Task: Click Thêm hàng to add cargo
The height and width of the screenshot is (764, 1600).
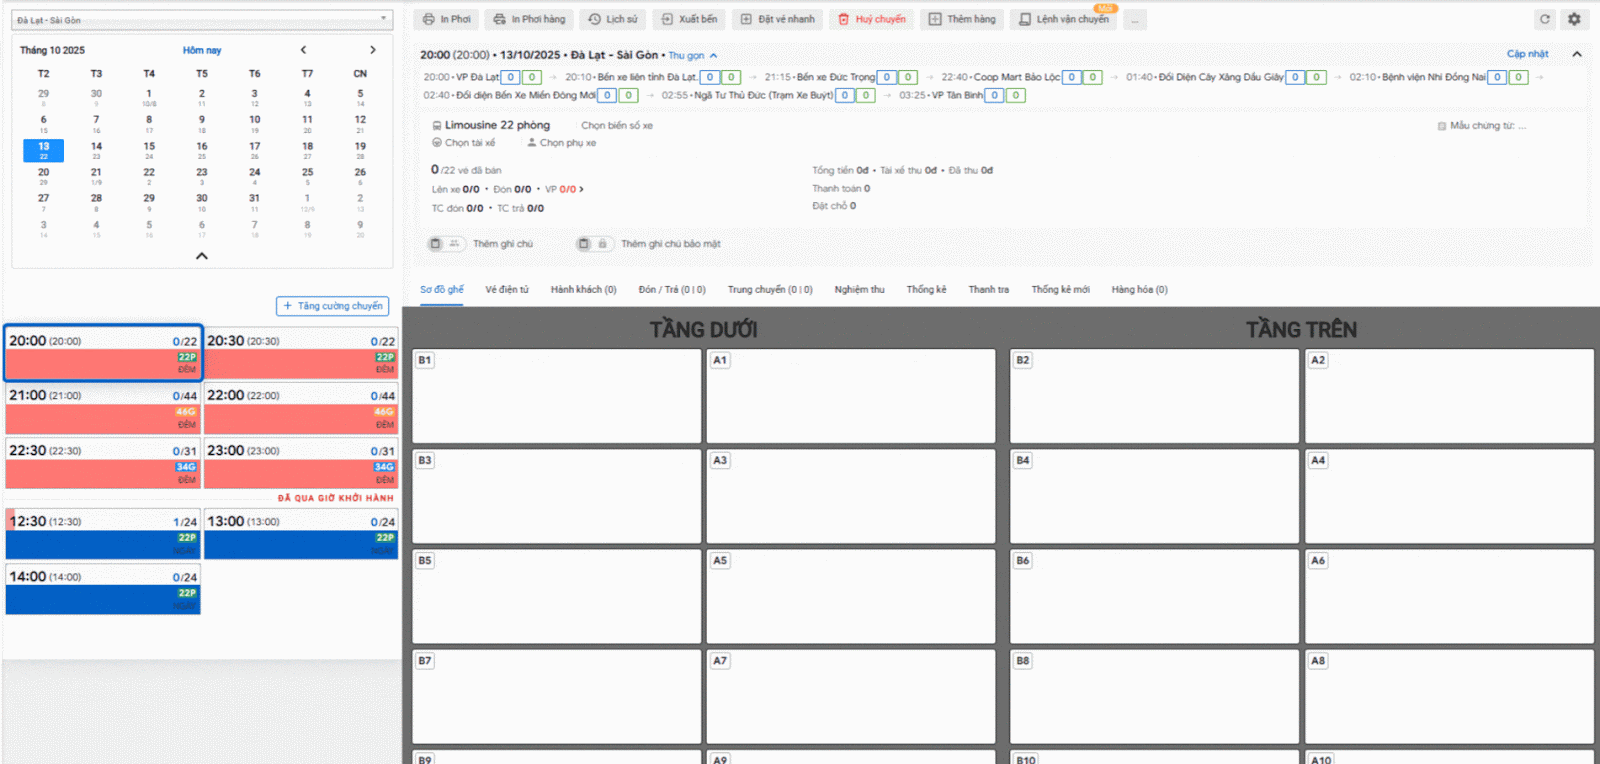Action: pyautogui.click(x=962, y=19)
